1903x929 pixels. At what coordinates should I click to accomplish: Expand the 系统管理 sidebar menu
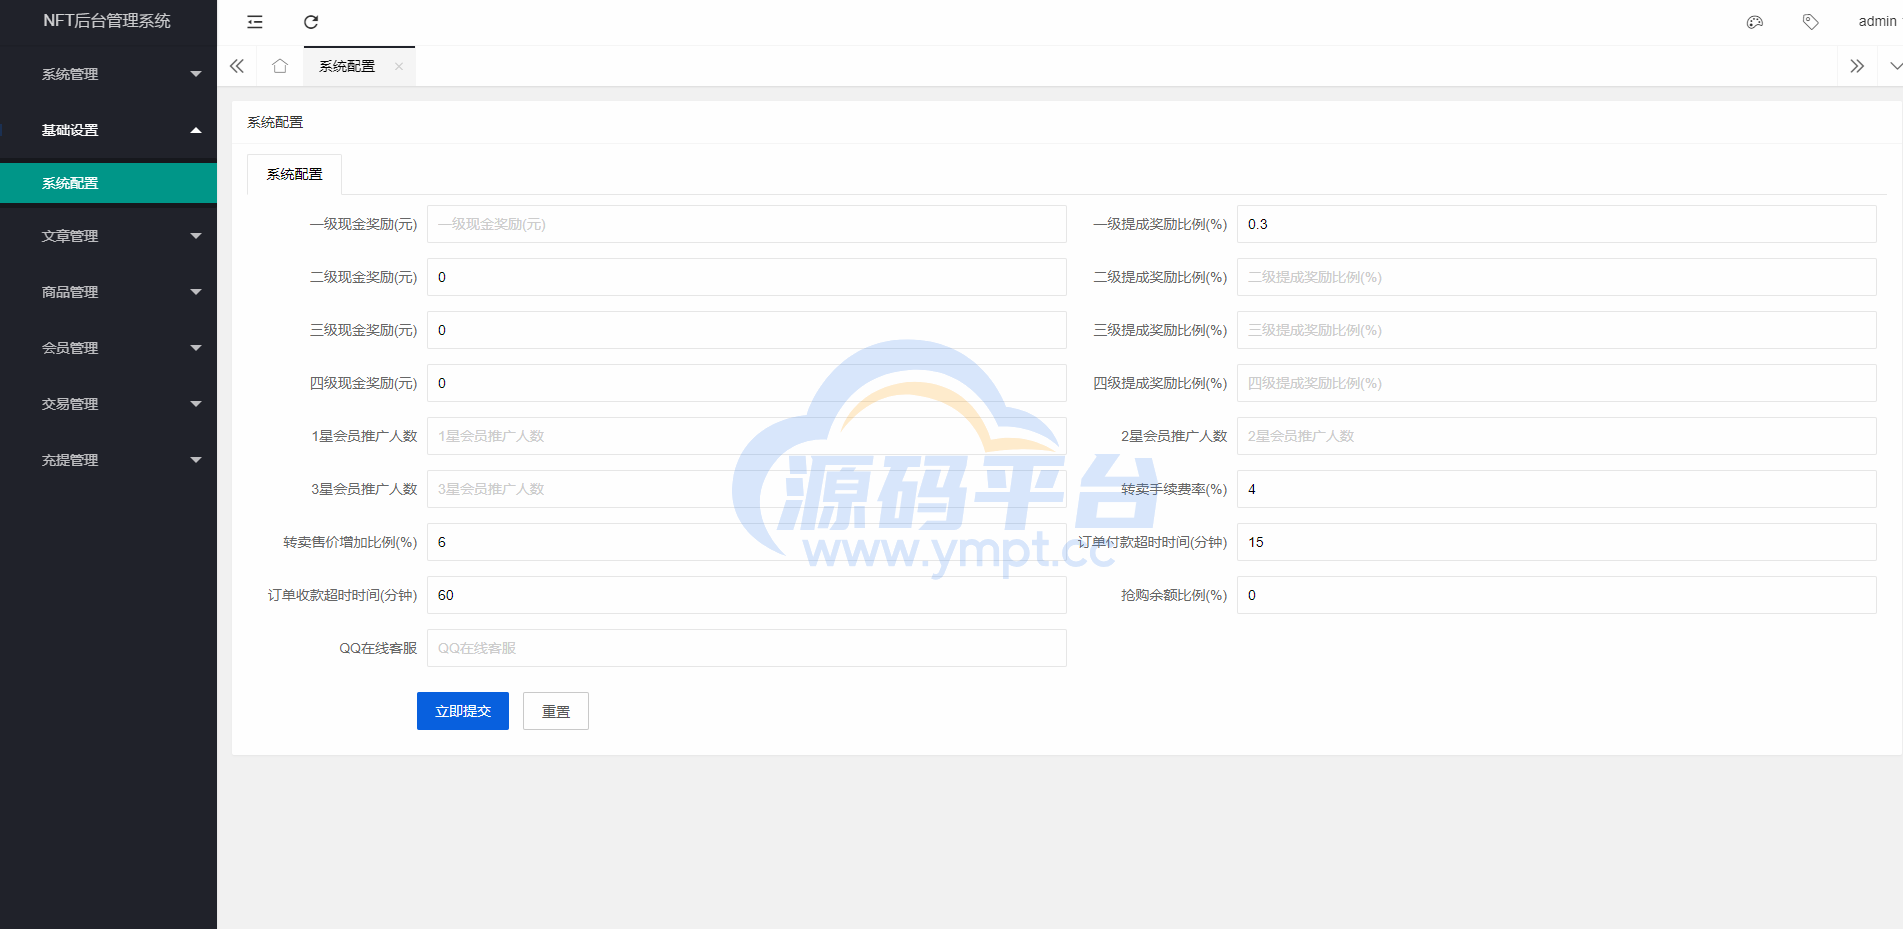108,74
